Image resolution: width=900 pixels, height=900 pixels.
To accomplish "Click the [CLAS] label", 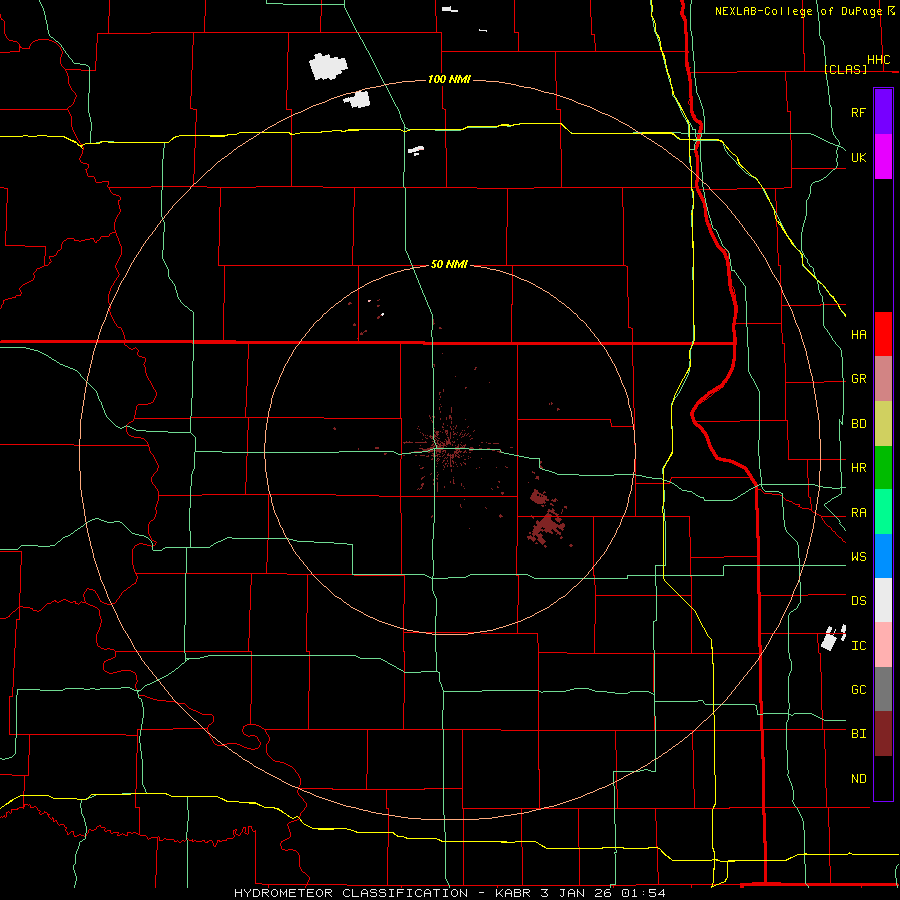I will [845, 69].
